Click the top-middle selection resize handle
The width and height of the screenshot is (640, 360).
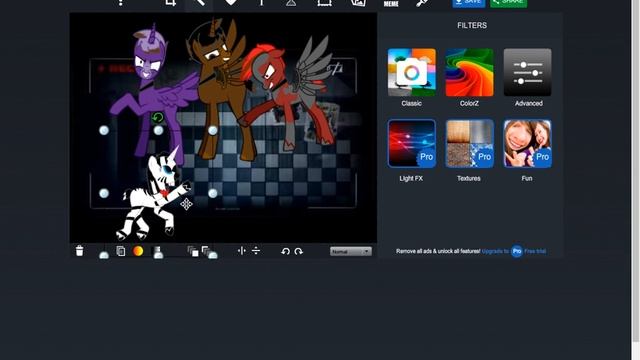tap(158, 130)
